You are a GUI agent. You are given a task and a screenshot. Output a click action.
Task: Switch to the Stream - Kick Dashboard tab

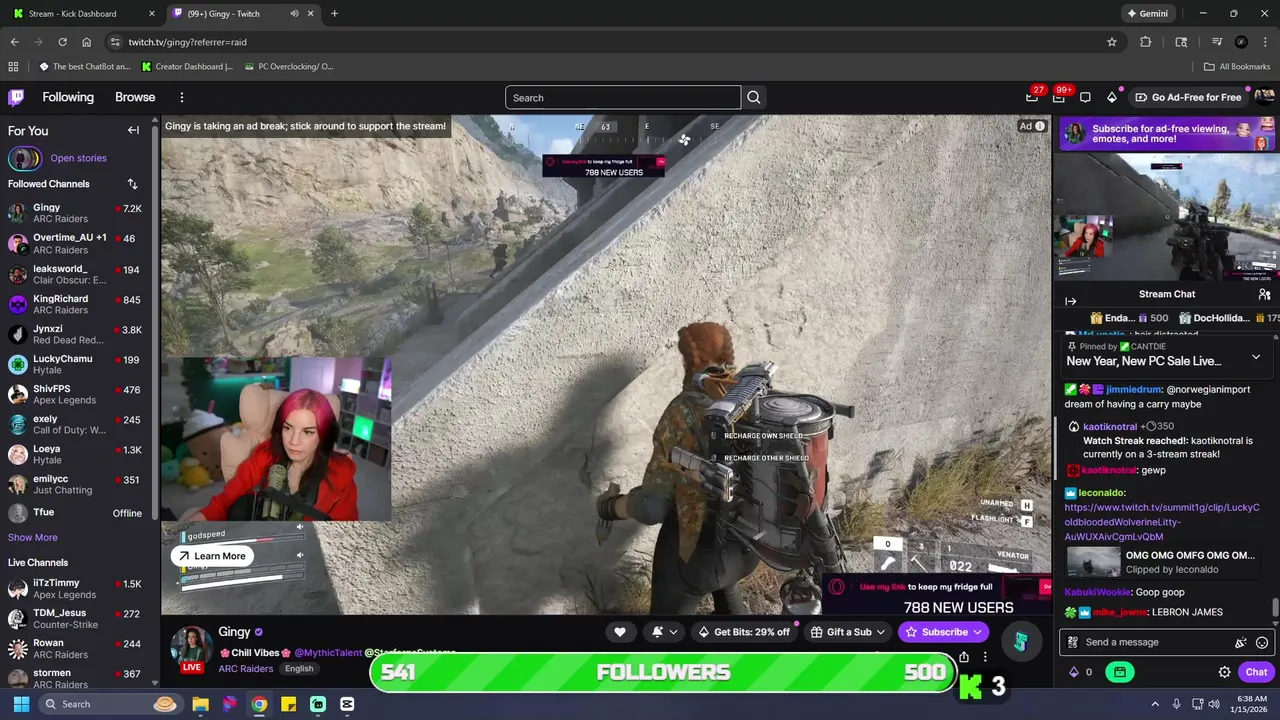85,14
